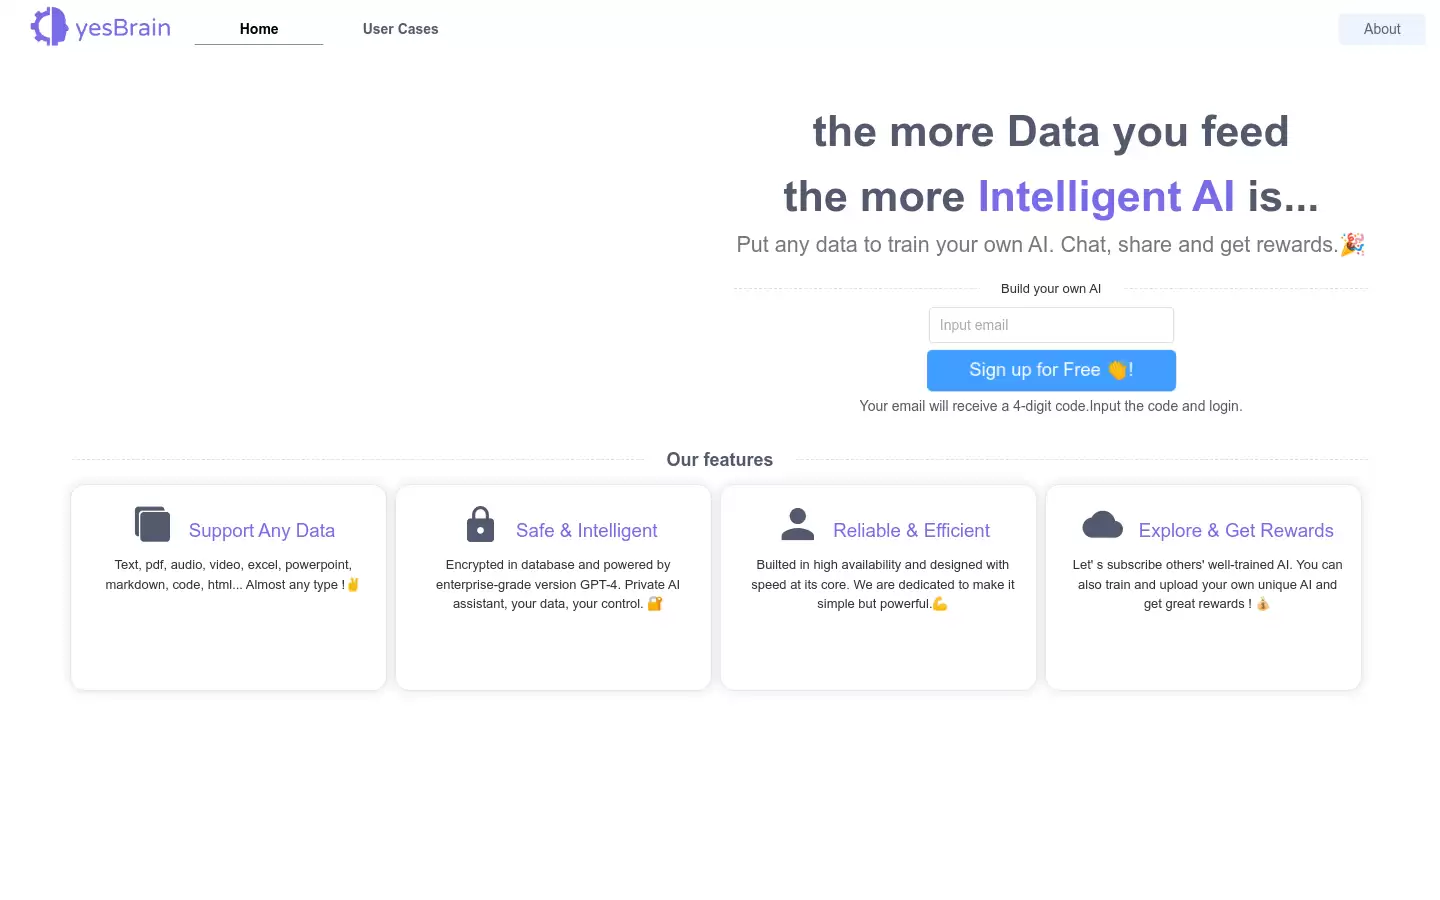
Task: Open the Home tab
Action: [x=259, y=29]
